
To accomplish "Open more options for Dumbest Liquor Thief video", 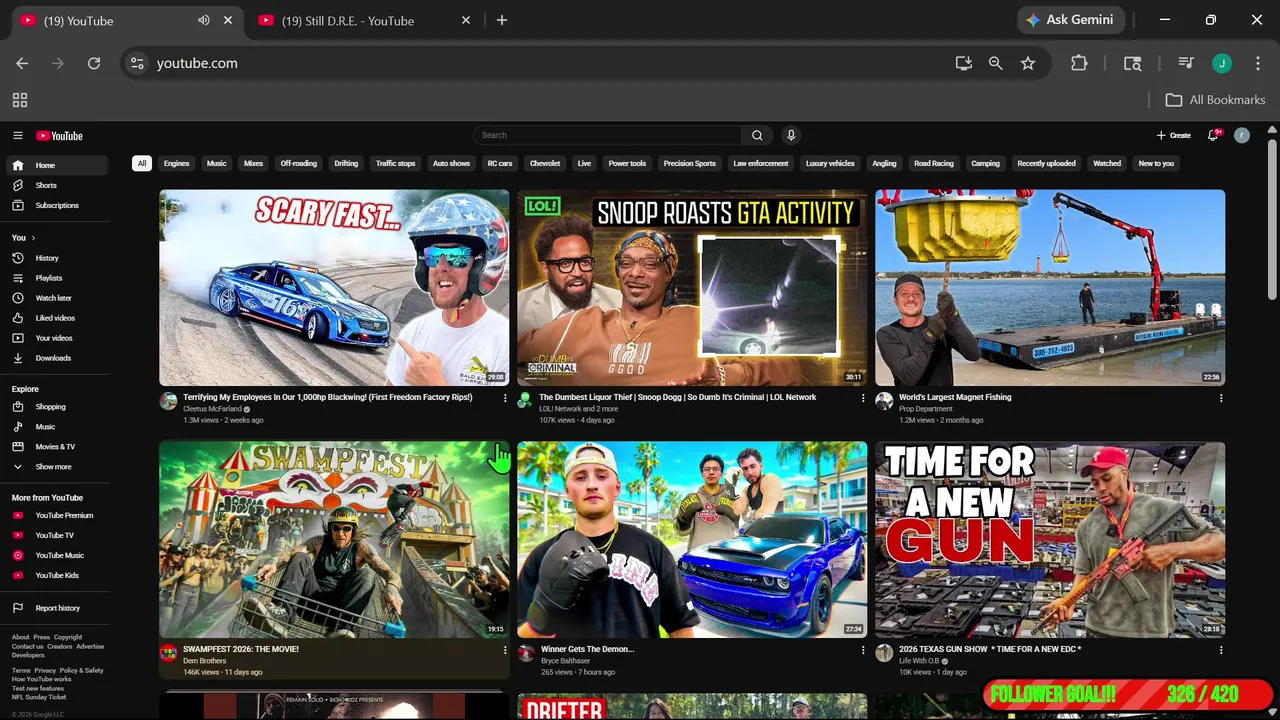I will [863, 398].
